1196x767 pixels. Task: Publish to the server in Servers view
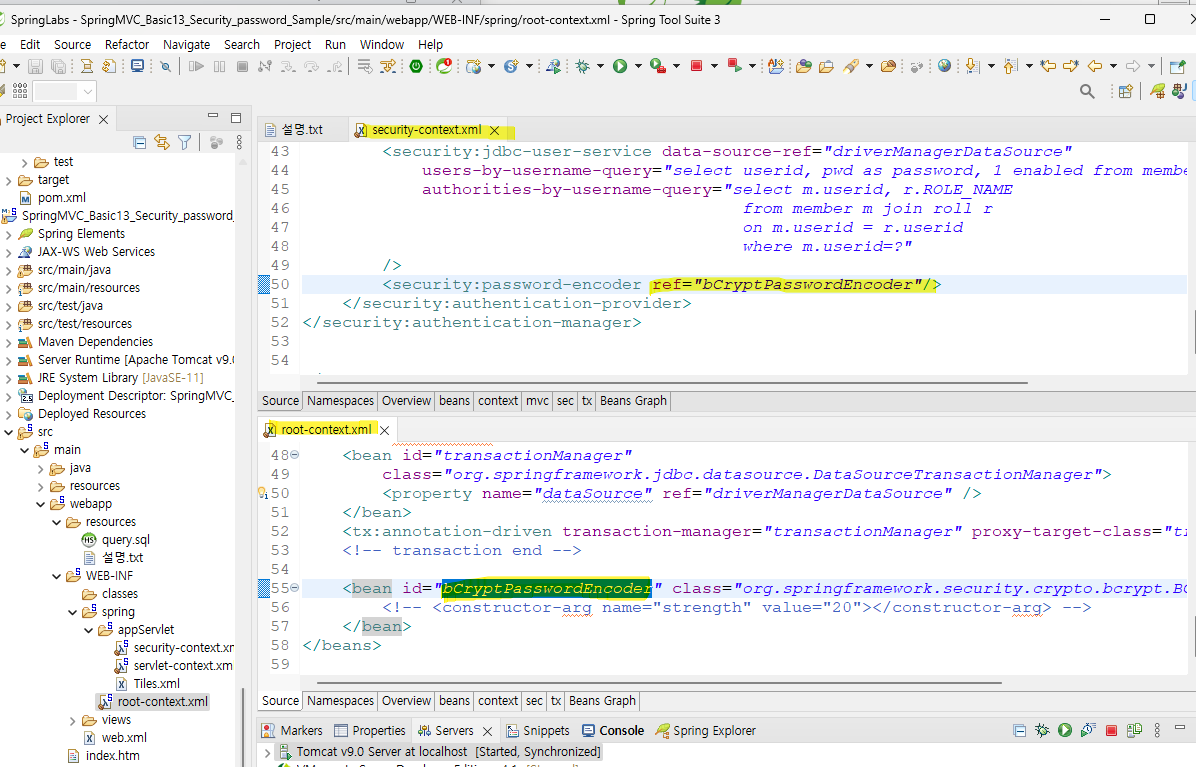click(1134, 730)
